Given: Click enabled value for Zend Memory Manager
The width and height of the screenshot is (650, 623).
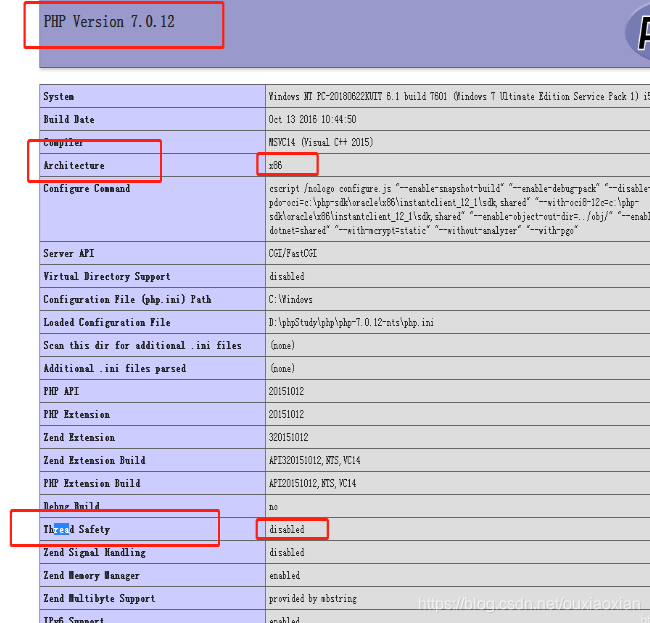Looking at the screenshot, I should (284, 575).
